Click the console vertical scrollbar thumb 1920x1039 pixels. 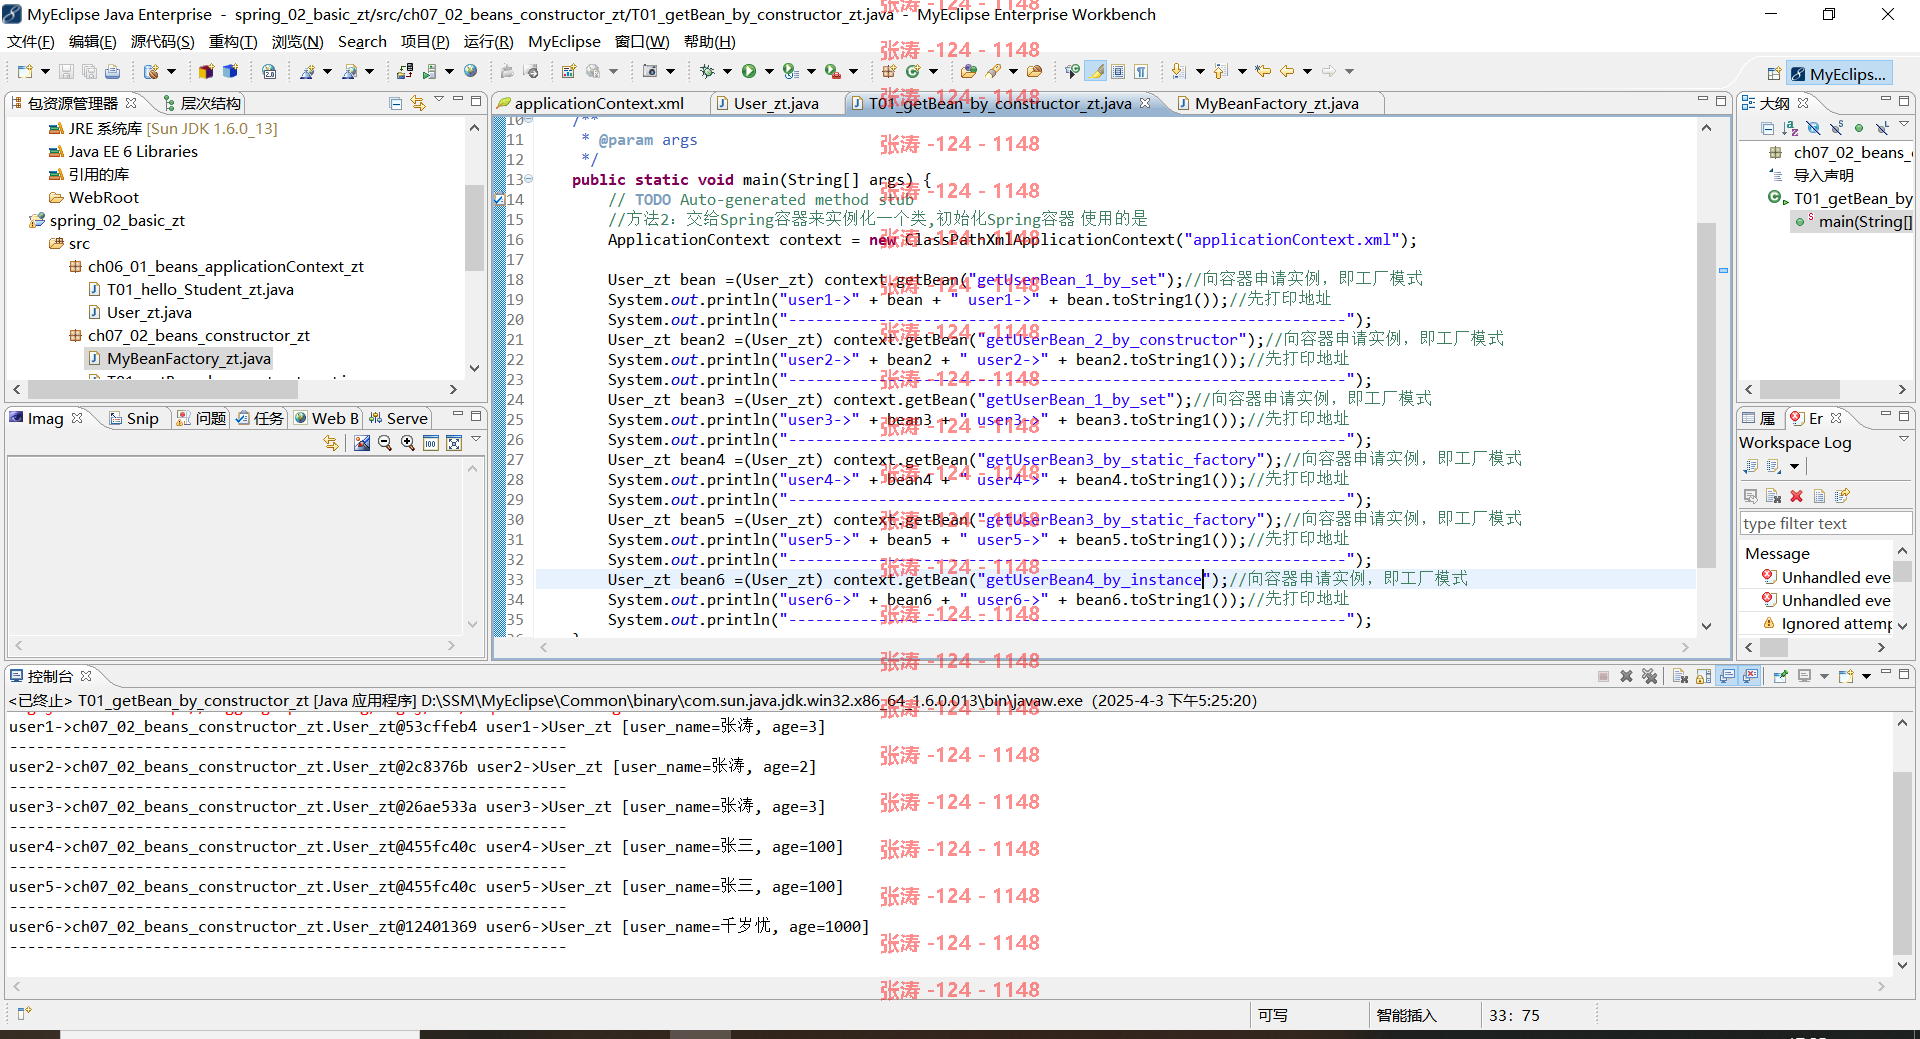coord(1902,862)
